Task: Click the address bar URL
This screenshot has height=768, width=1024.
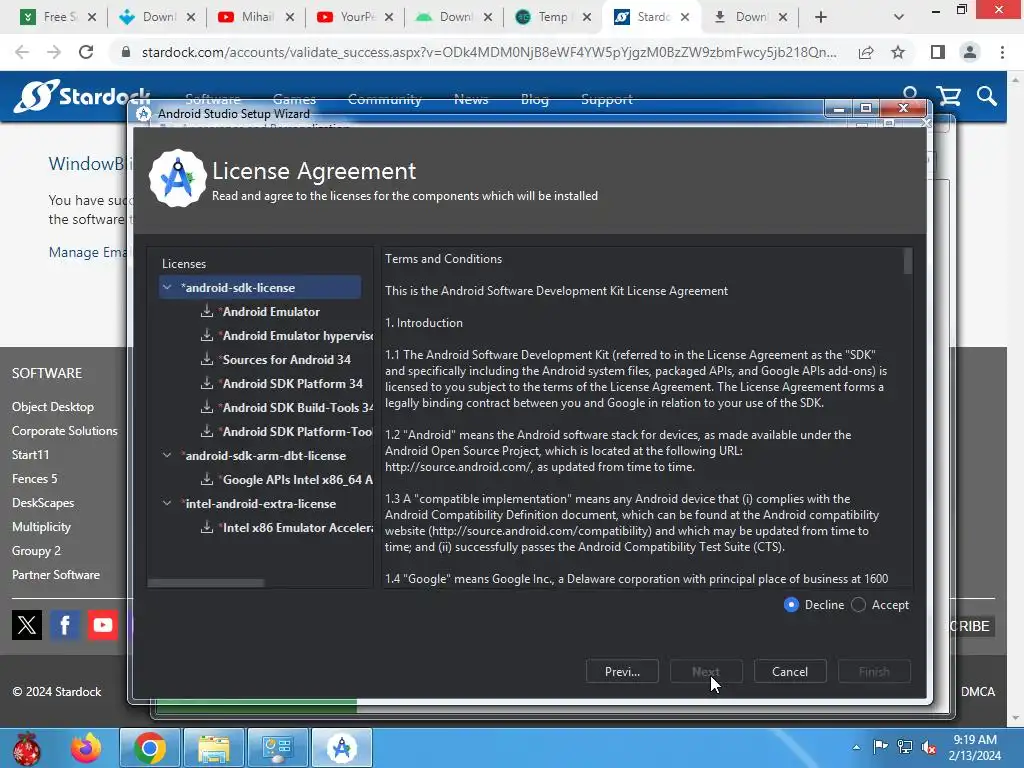Action: (x=489, y=52)
